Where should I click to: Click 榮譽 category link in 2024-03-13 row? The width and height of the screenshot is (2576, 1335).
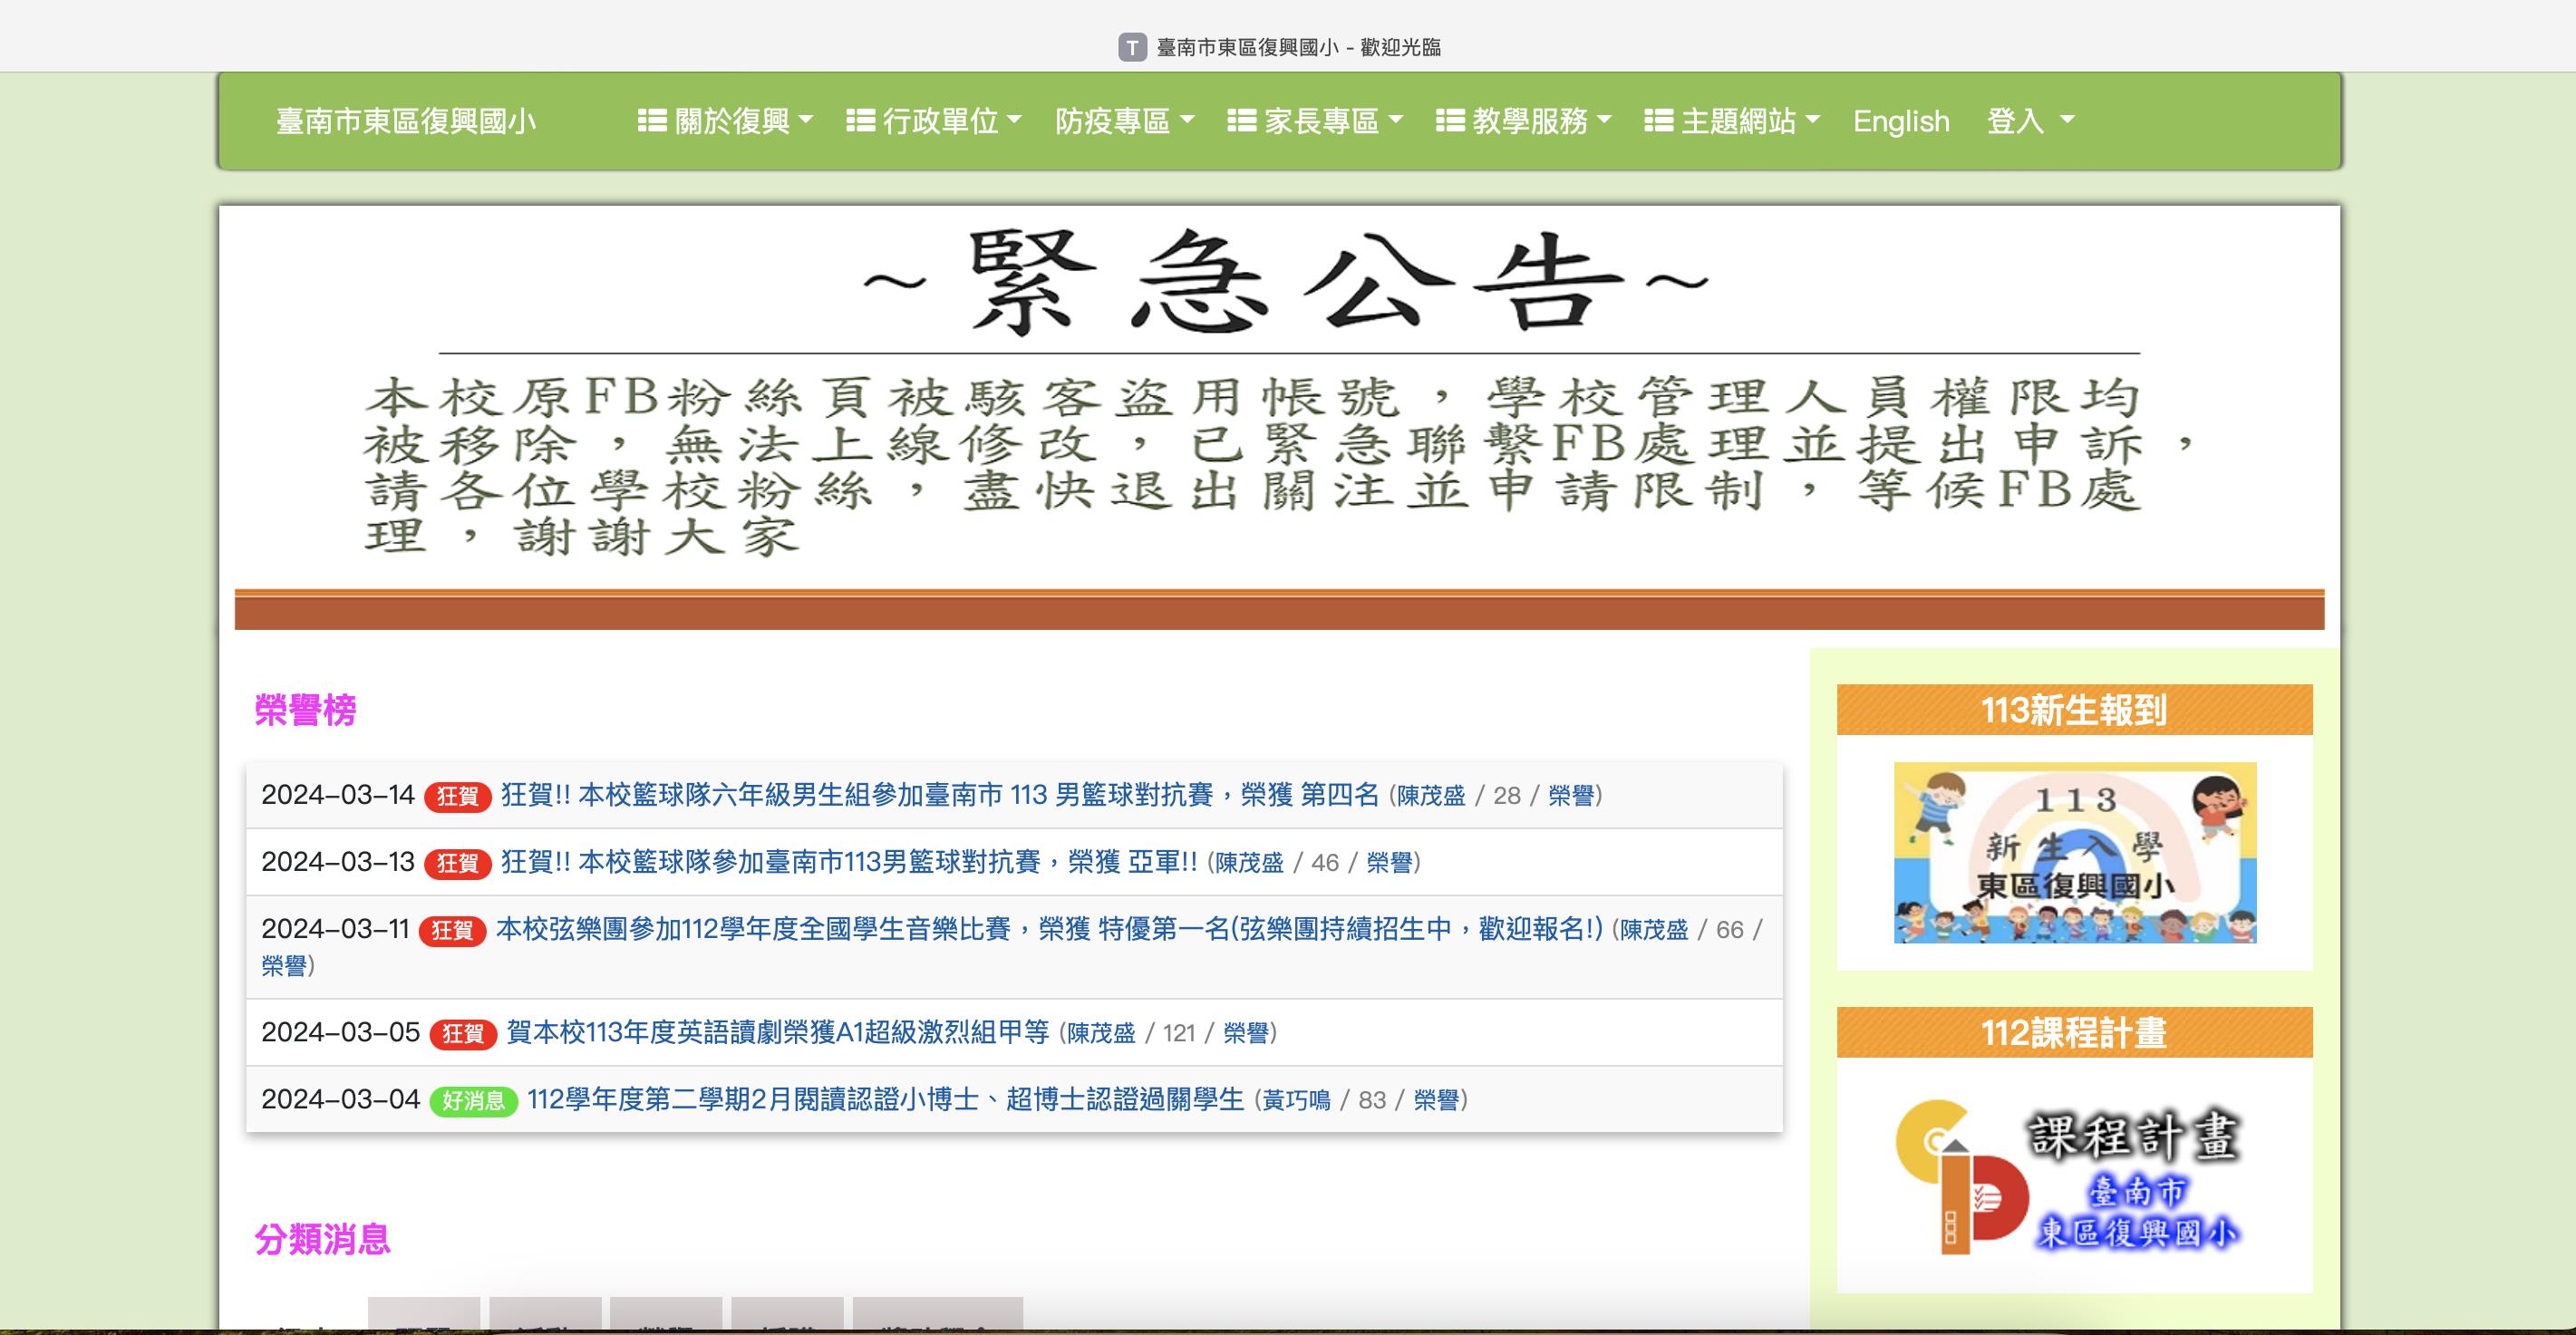[x=1389, y=863]
